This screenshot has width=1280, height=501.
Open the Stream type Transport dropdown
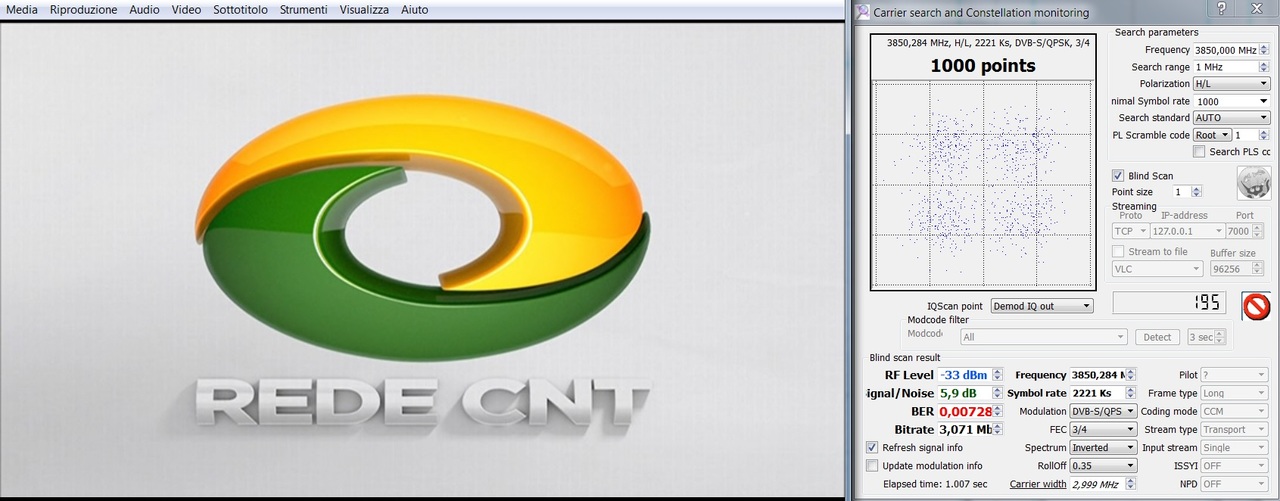click(x=1234, y=429)
